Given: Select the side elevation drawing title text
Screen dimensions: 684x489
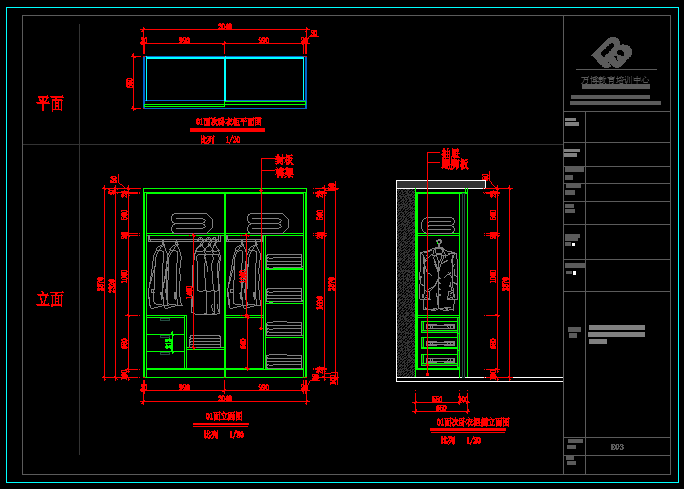Looking at the screenshot, I should click(472, 422).
